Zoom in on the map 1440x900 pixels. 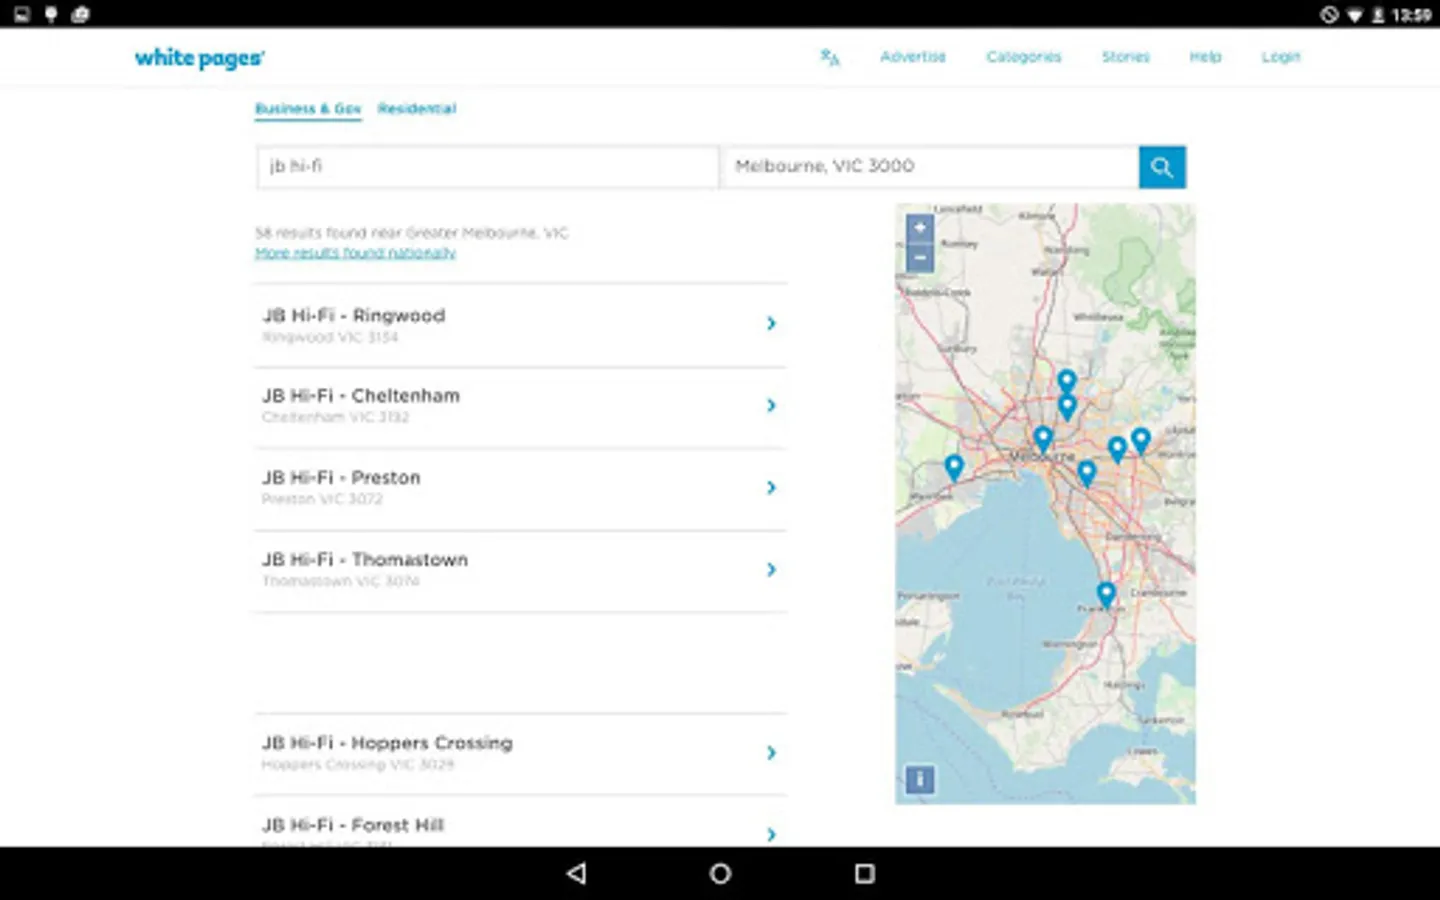pyautogui.click(x=920, y=228)
